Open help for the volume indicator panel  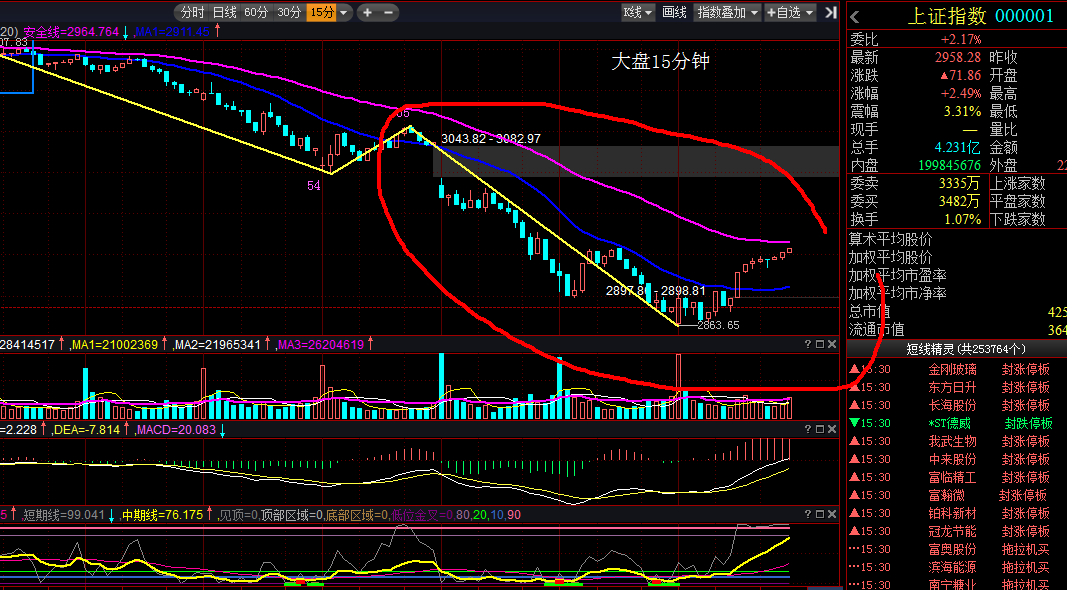808,344
